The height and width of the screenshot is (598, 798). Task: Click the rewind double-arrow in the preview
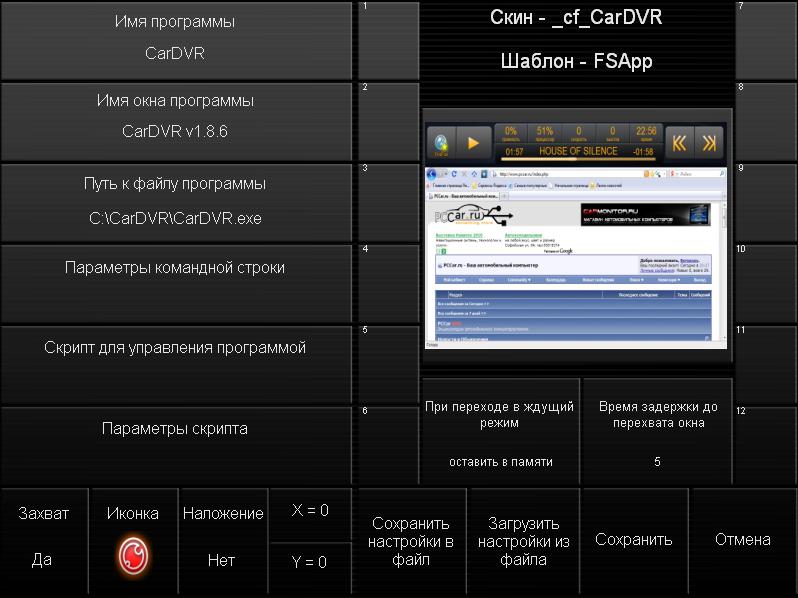[679, 143]
